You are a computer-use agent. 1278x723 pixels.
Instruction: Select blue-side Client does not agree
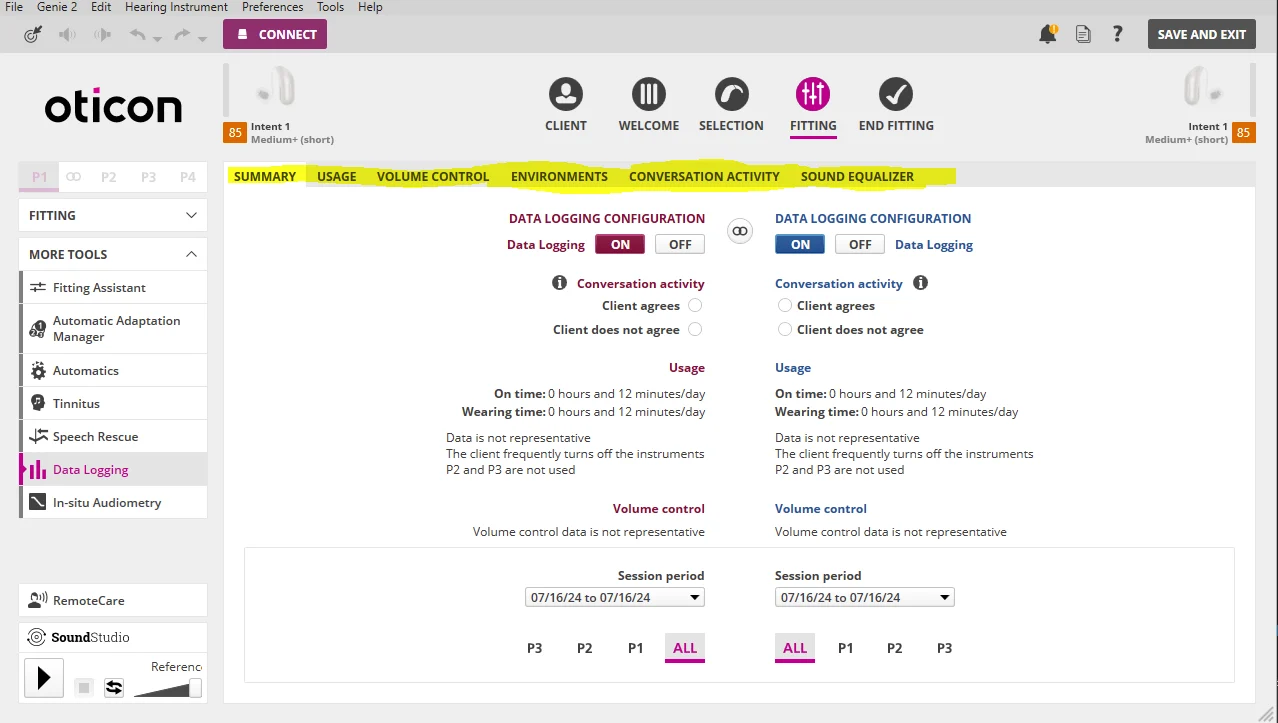tap(785, 330)
